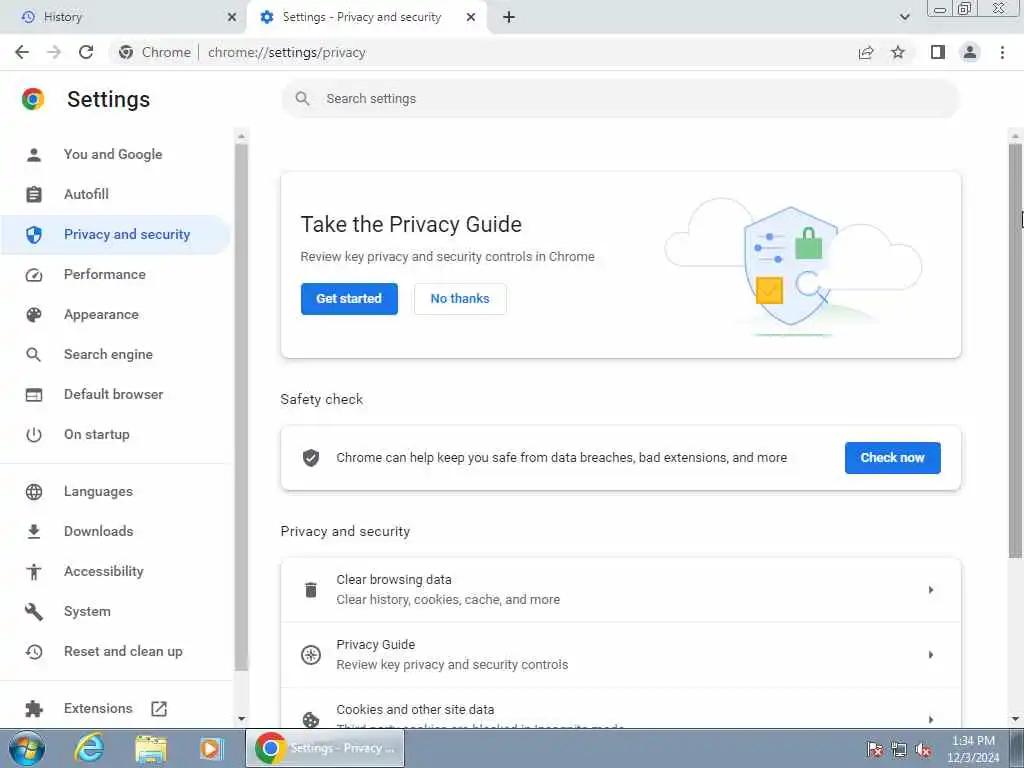
Task: Click the share page icon in address bar
Action: 866,52
